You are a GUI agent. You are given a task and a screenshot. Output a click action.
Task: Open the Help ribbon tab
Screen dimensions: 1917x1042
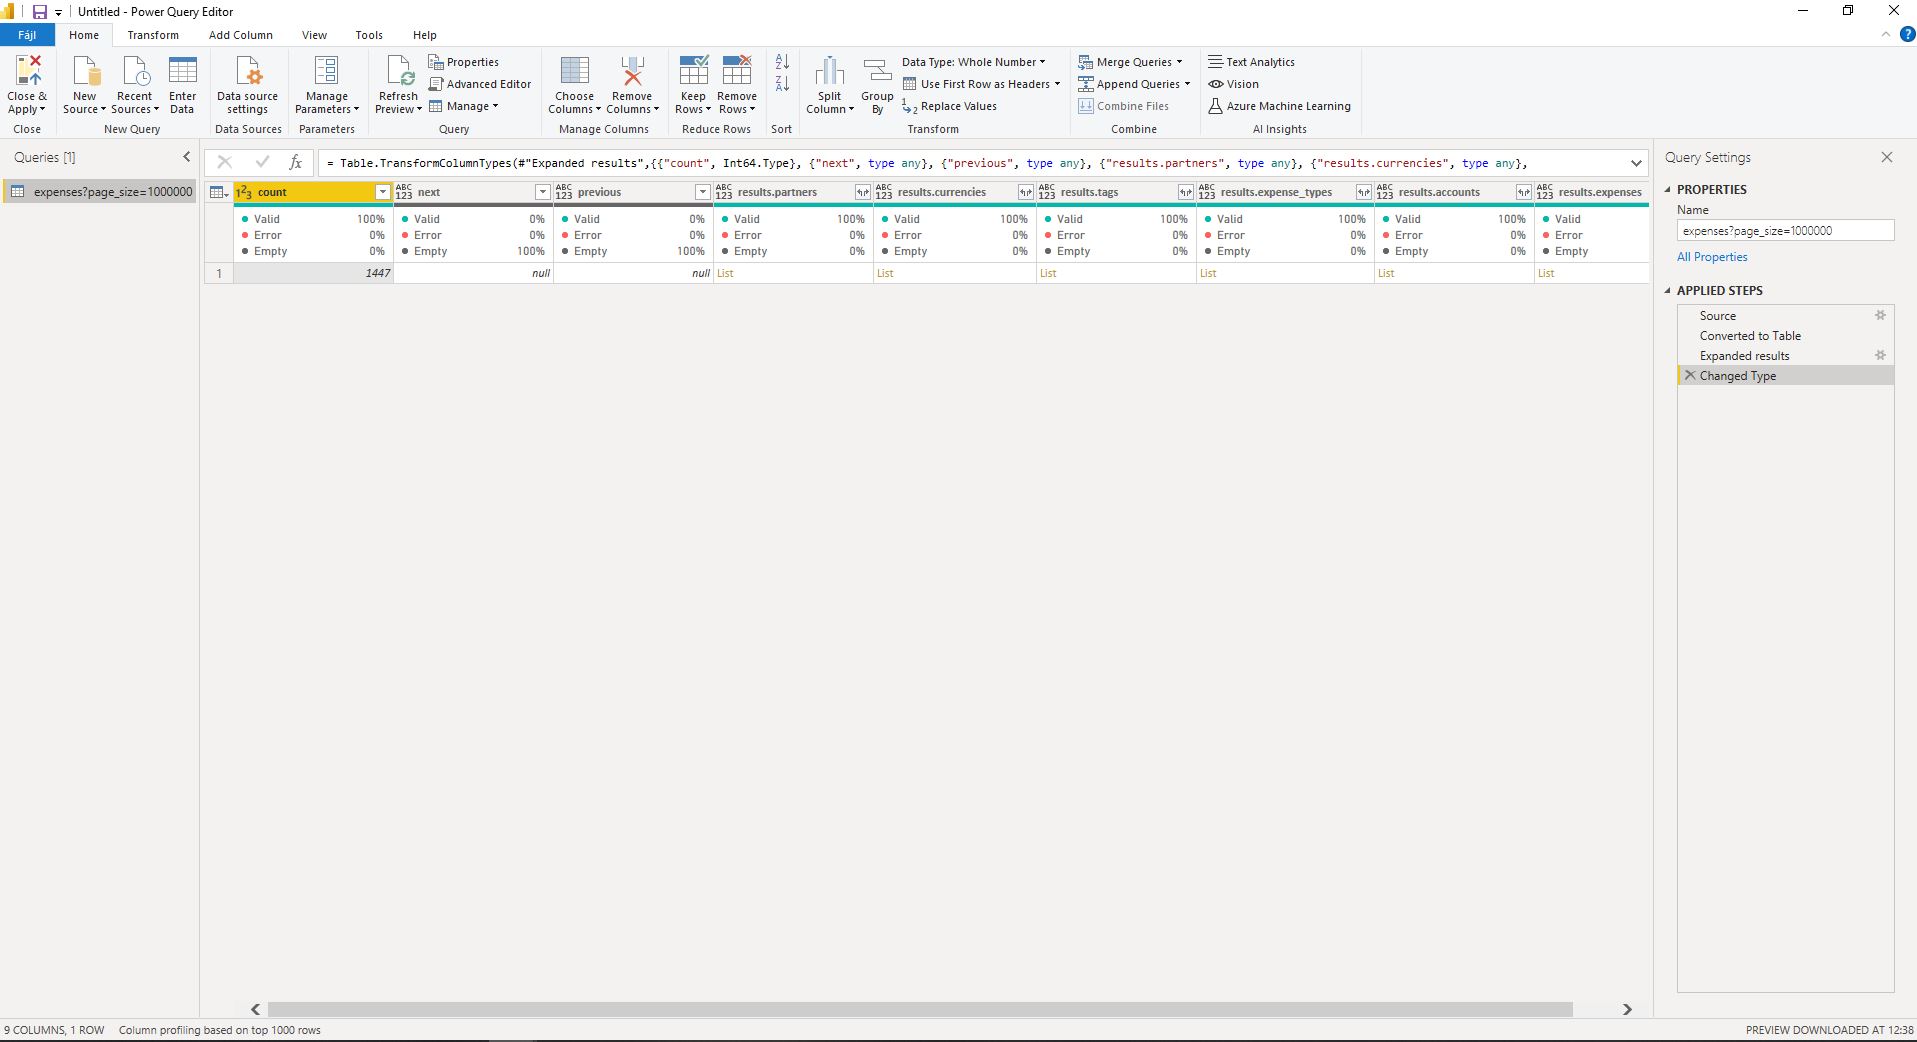pyautogui.click(x=425, y=35)
